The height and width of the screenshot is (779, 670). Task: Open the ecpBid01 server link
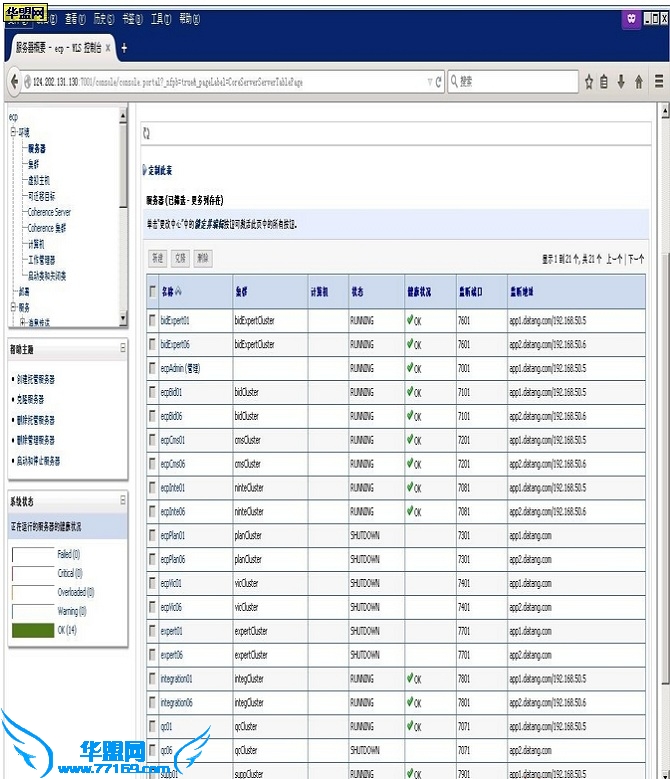coord(172,392)
